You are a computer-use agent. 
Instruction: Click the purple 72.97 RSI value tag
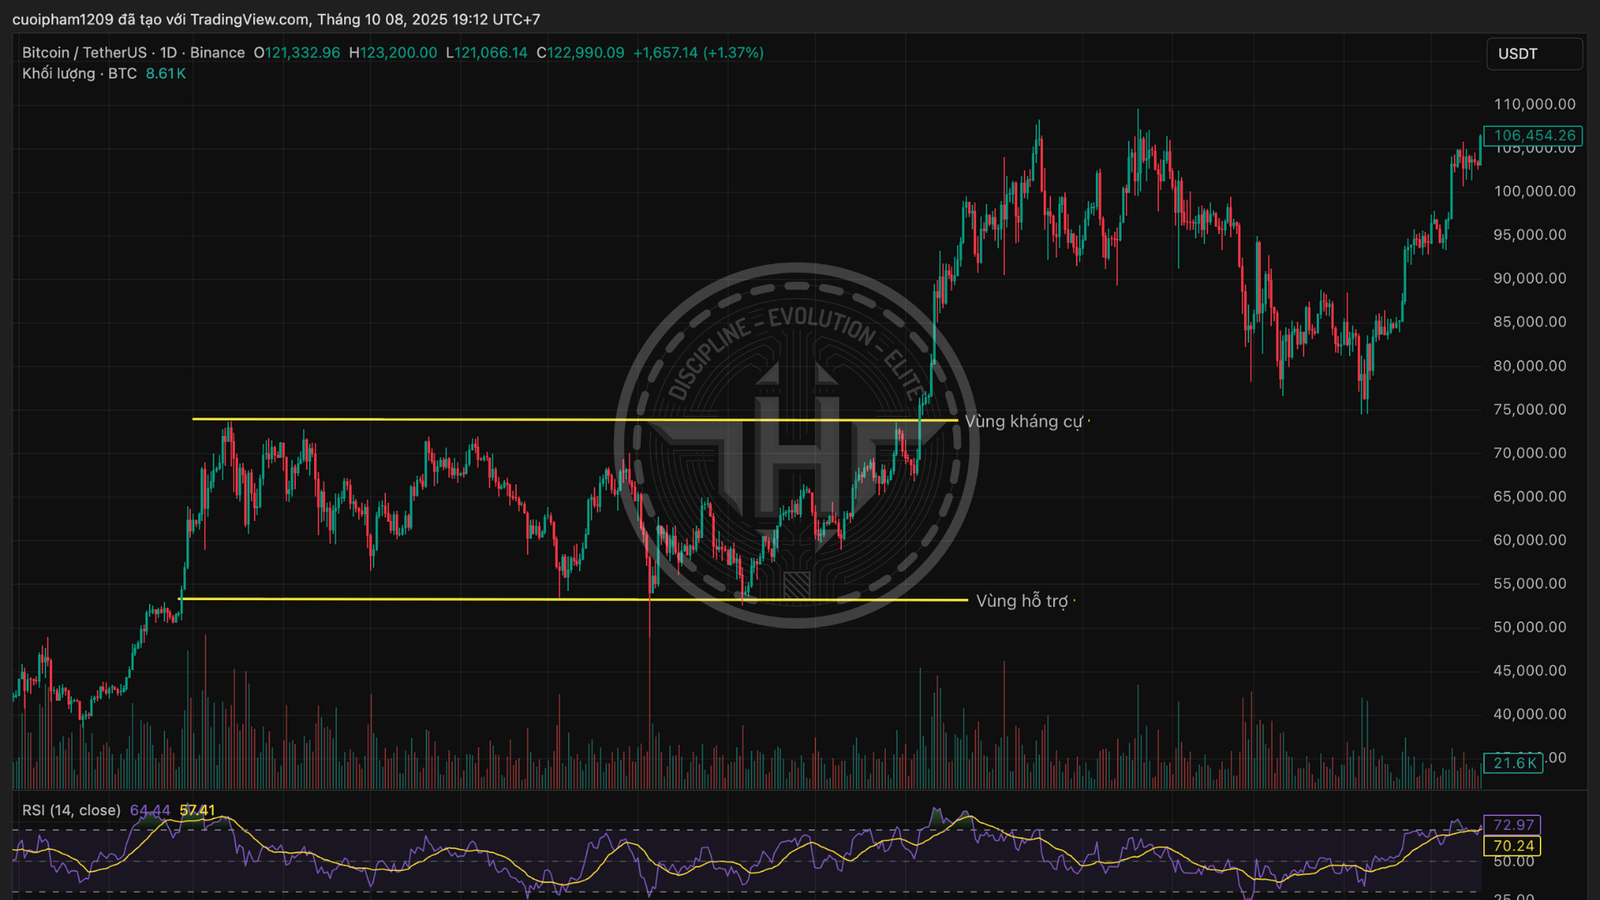[1512, 825]
